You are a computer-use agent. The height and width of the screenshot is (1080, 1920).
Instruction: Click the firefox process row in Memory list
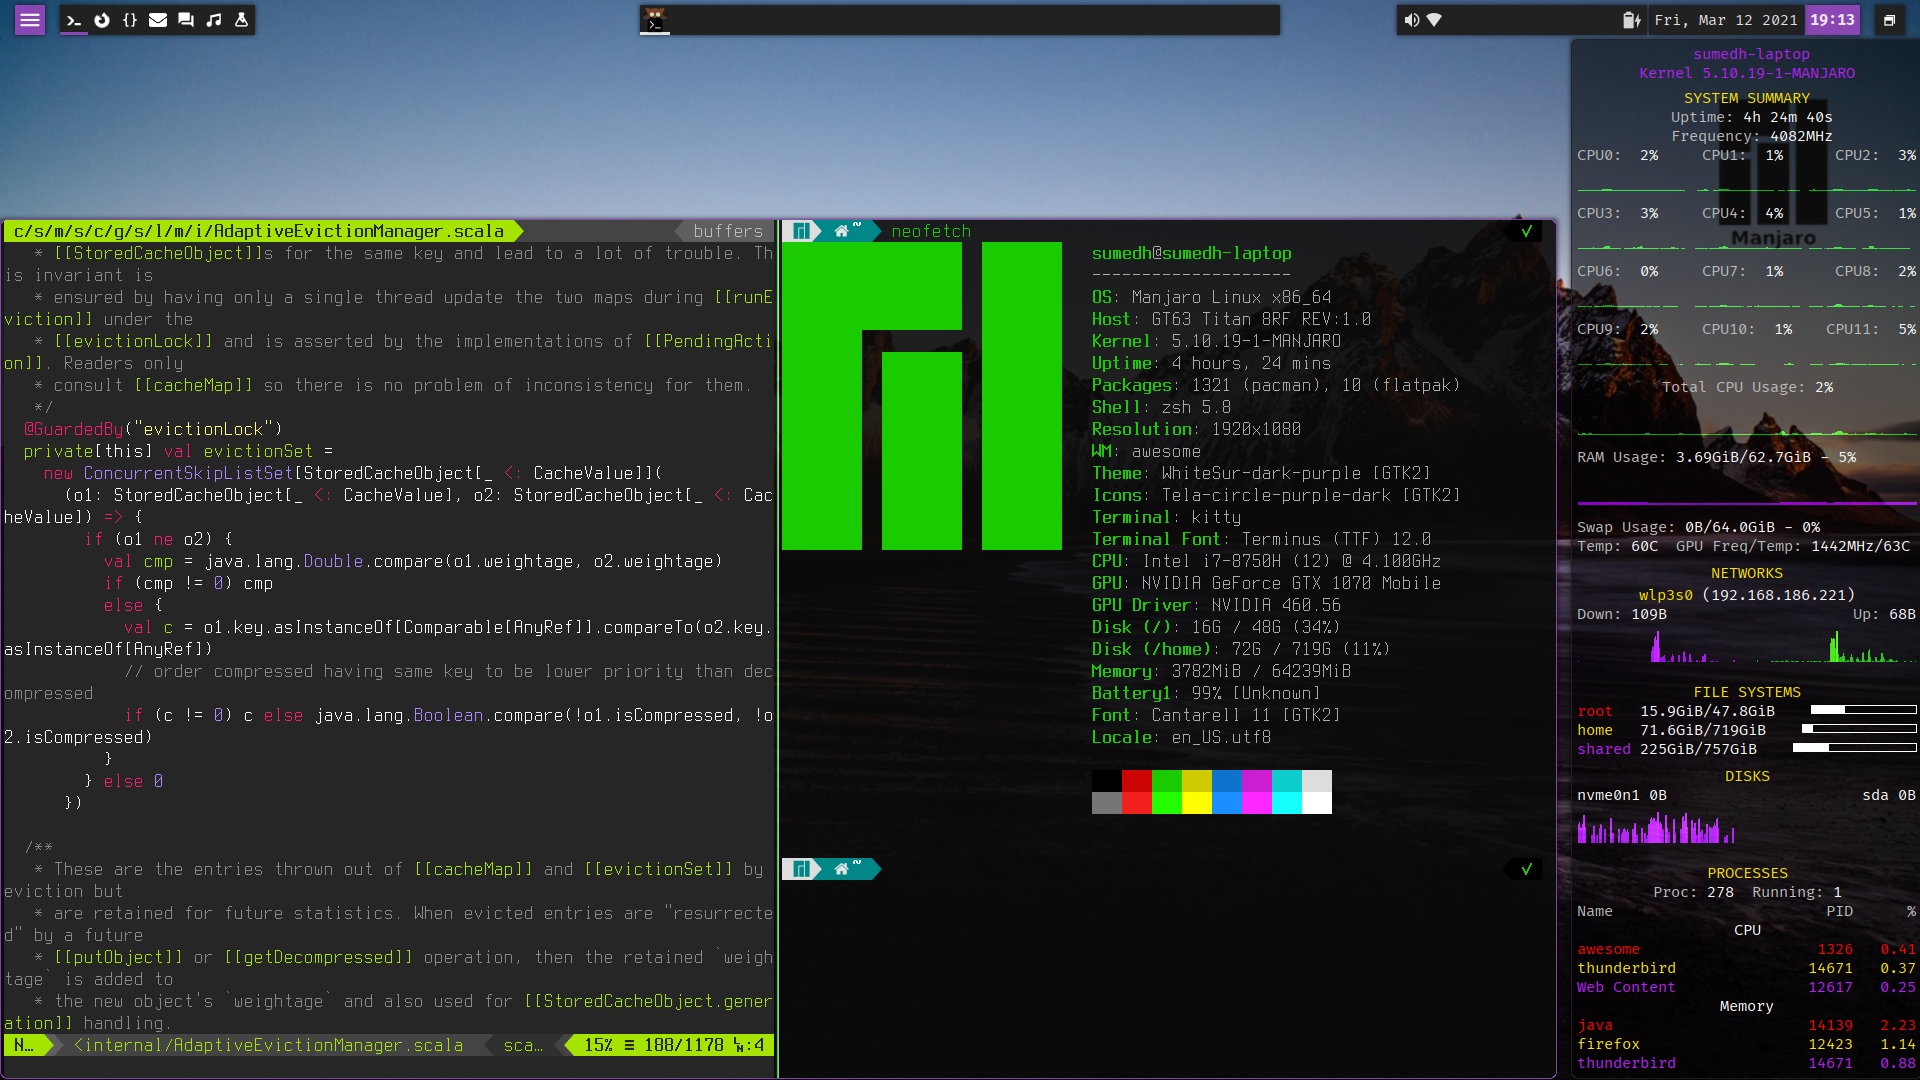[x=1747, y=1044]
